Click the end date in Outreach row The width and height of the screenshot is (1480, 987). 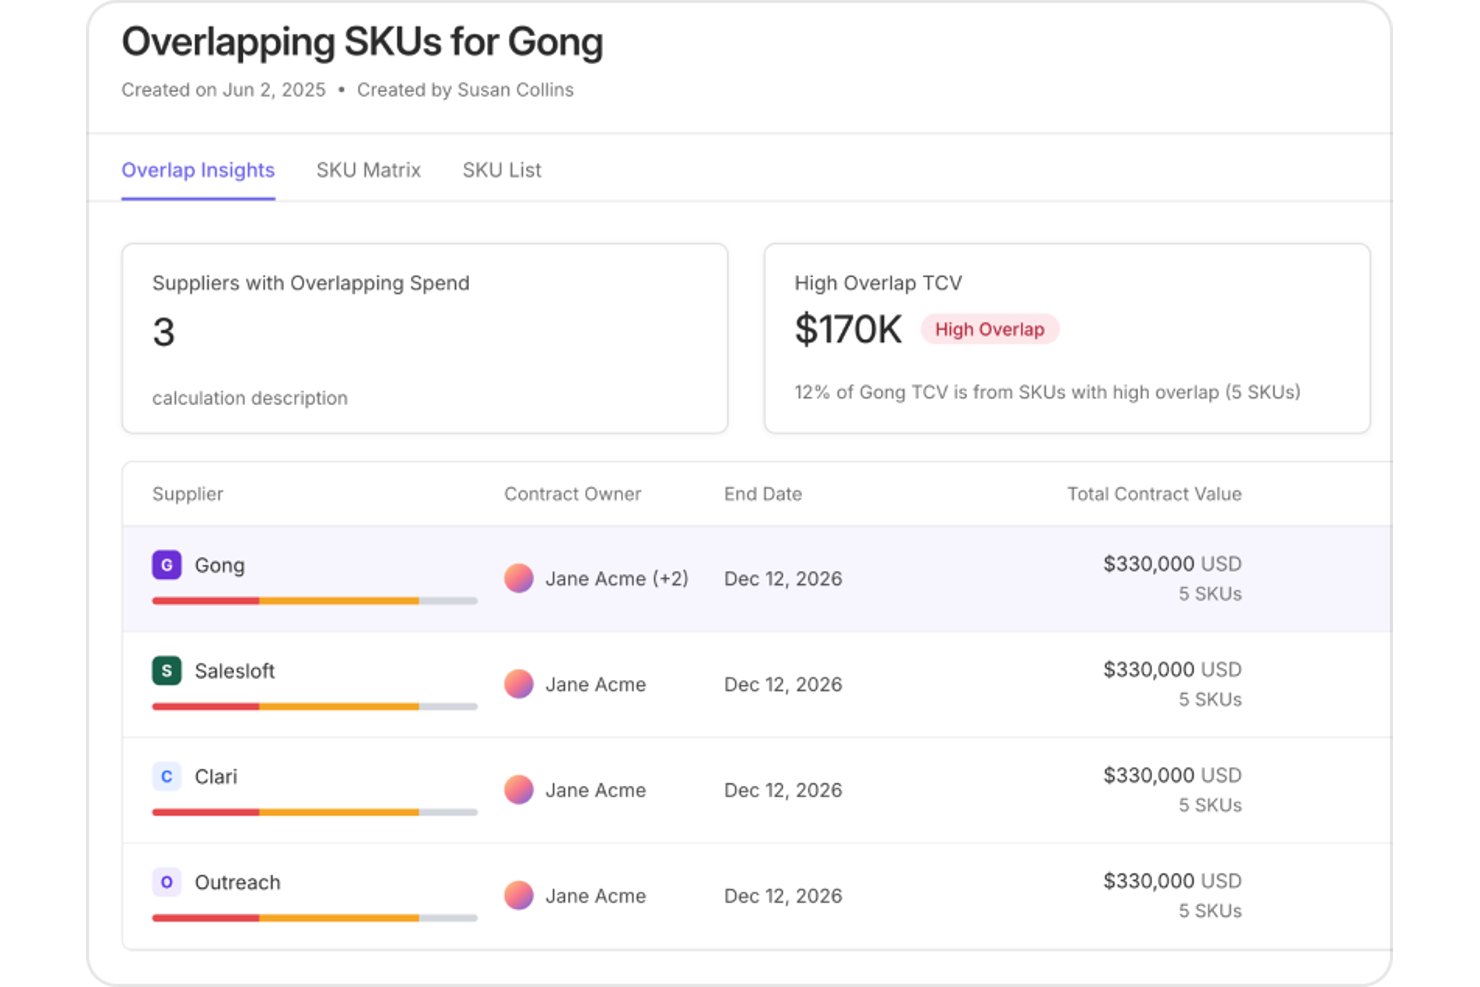[783, 896]
